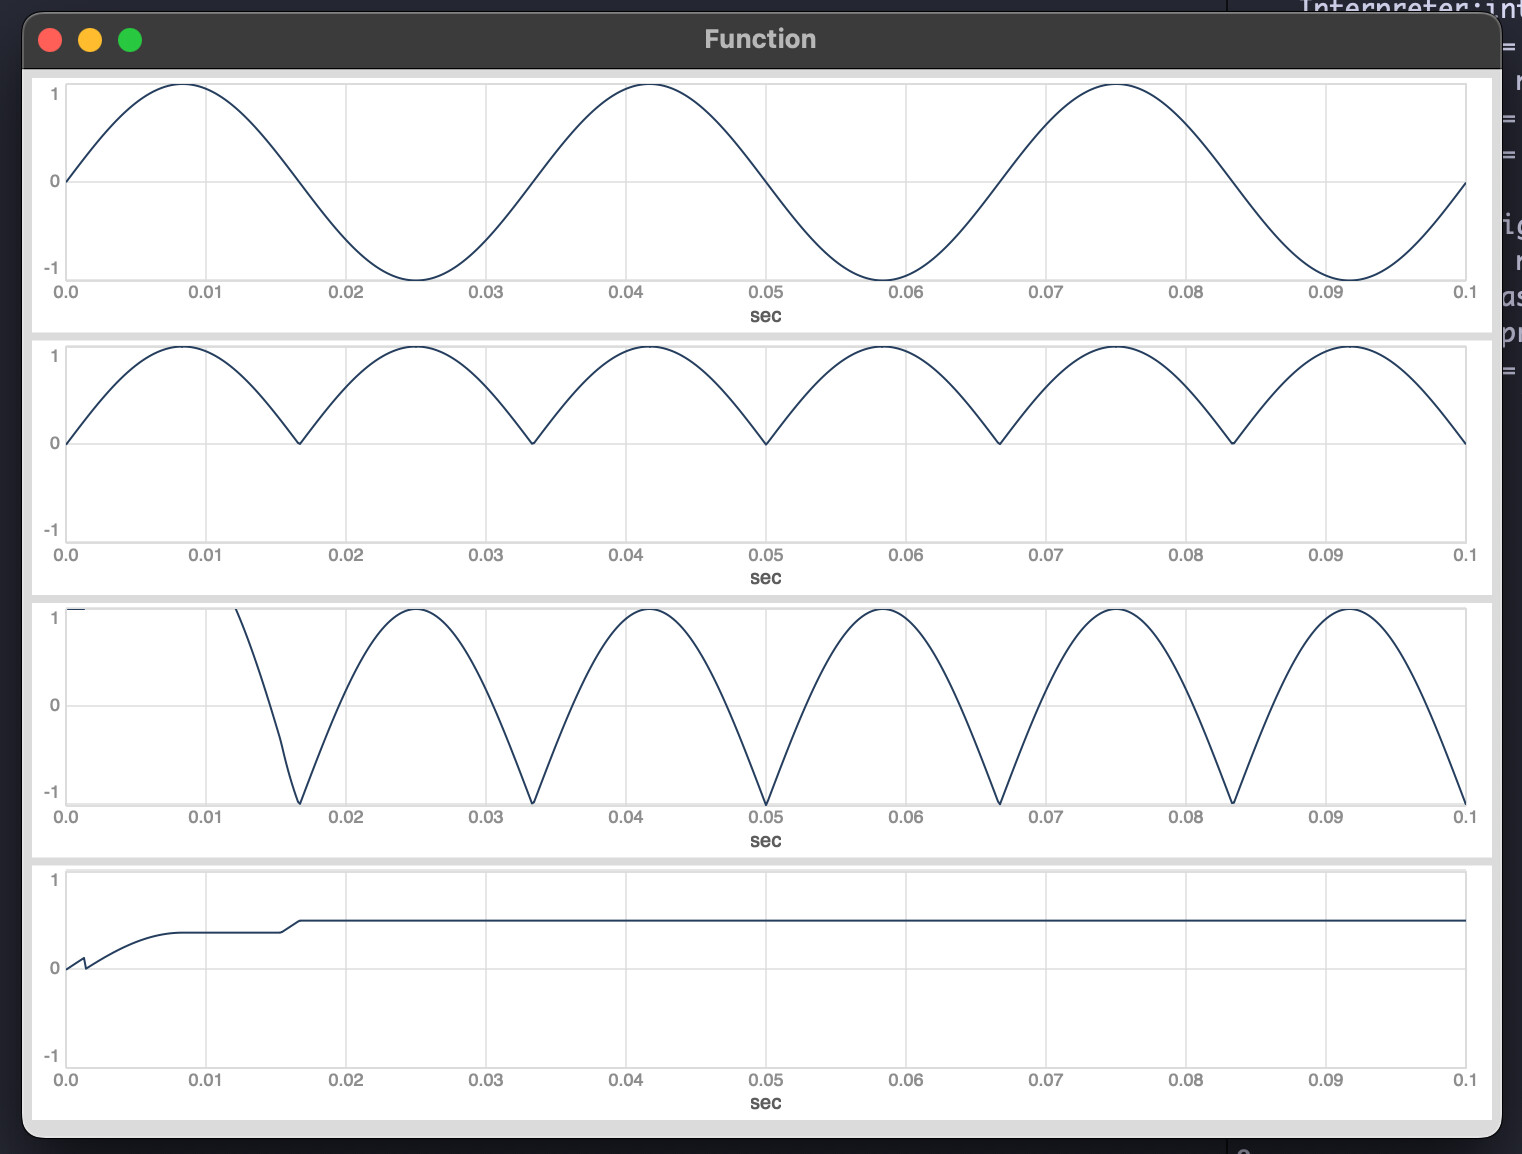Click the first zero cusp in the second plot

pos(299,443)
